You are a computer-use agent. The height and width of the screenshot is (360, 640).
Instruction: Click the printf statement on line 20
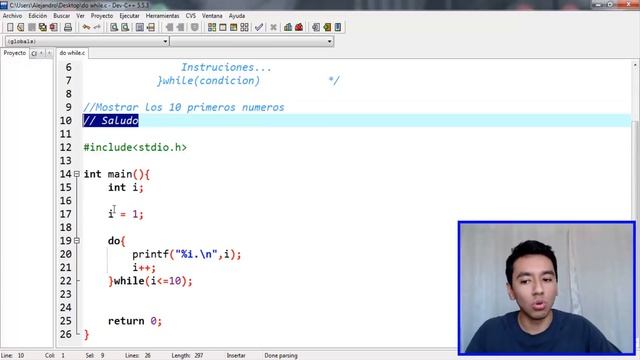click(187, 254)
